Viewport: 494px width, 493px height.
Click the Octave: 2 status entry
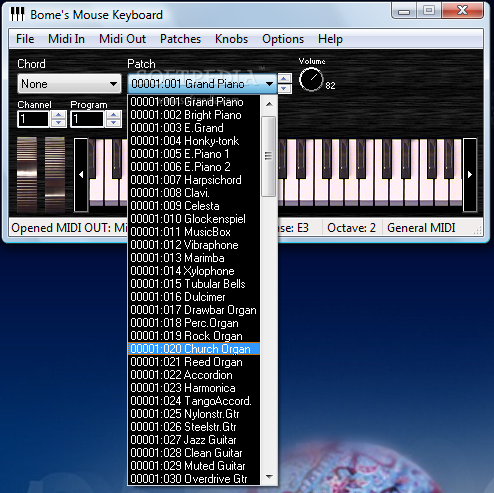pyautogui.click(x=351, y=228)
